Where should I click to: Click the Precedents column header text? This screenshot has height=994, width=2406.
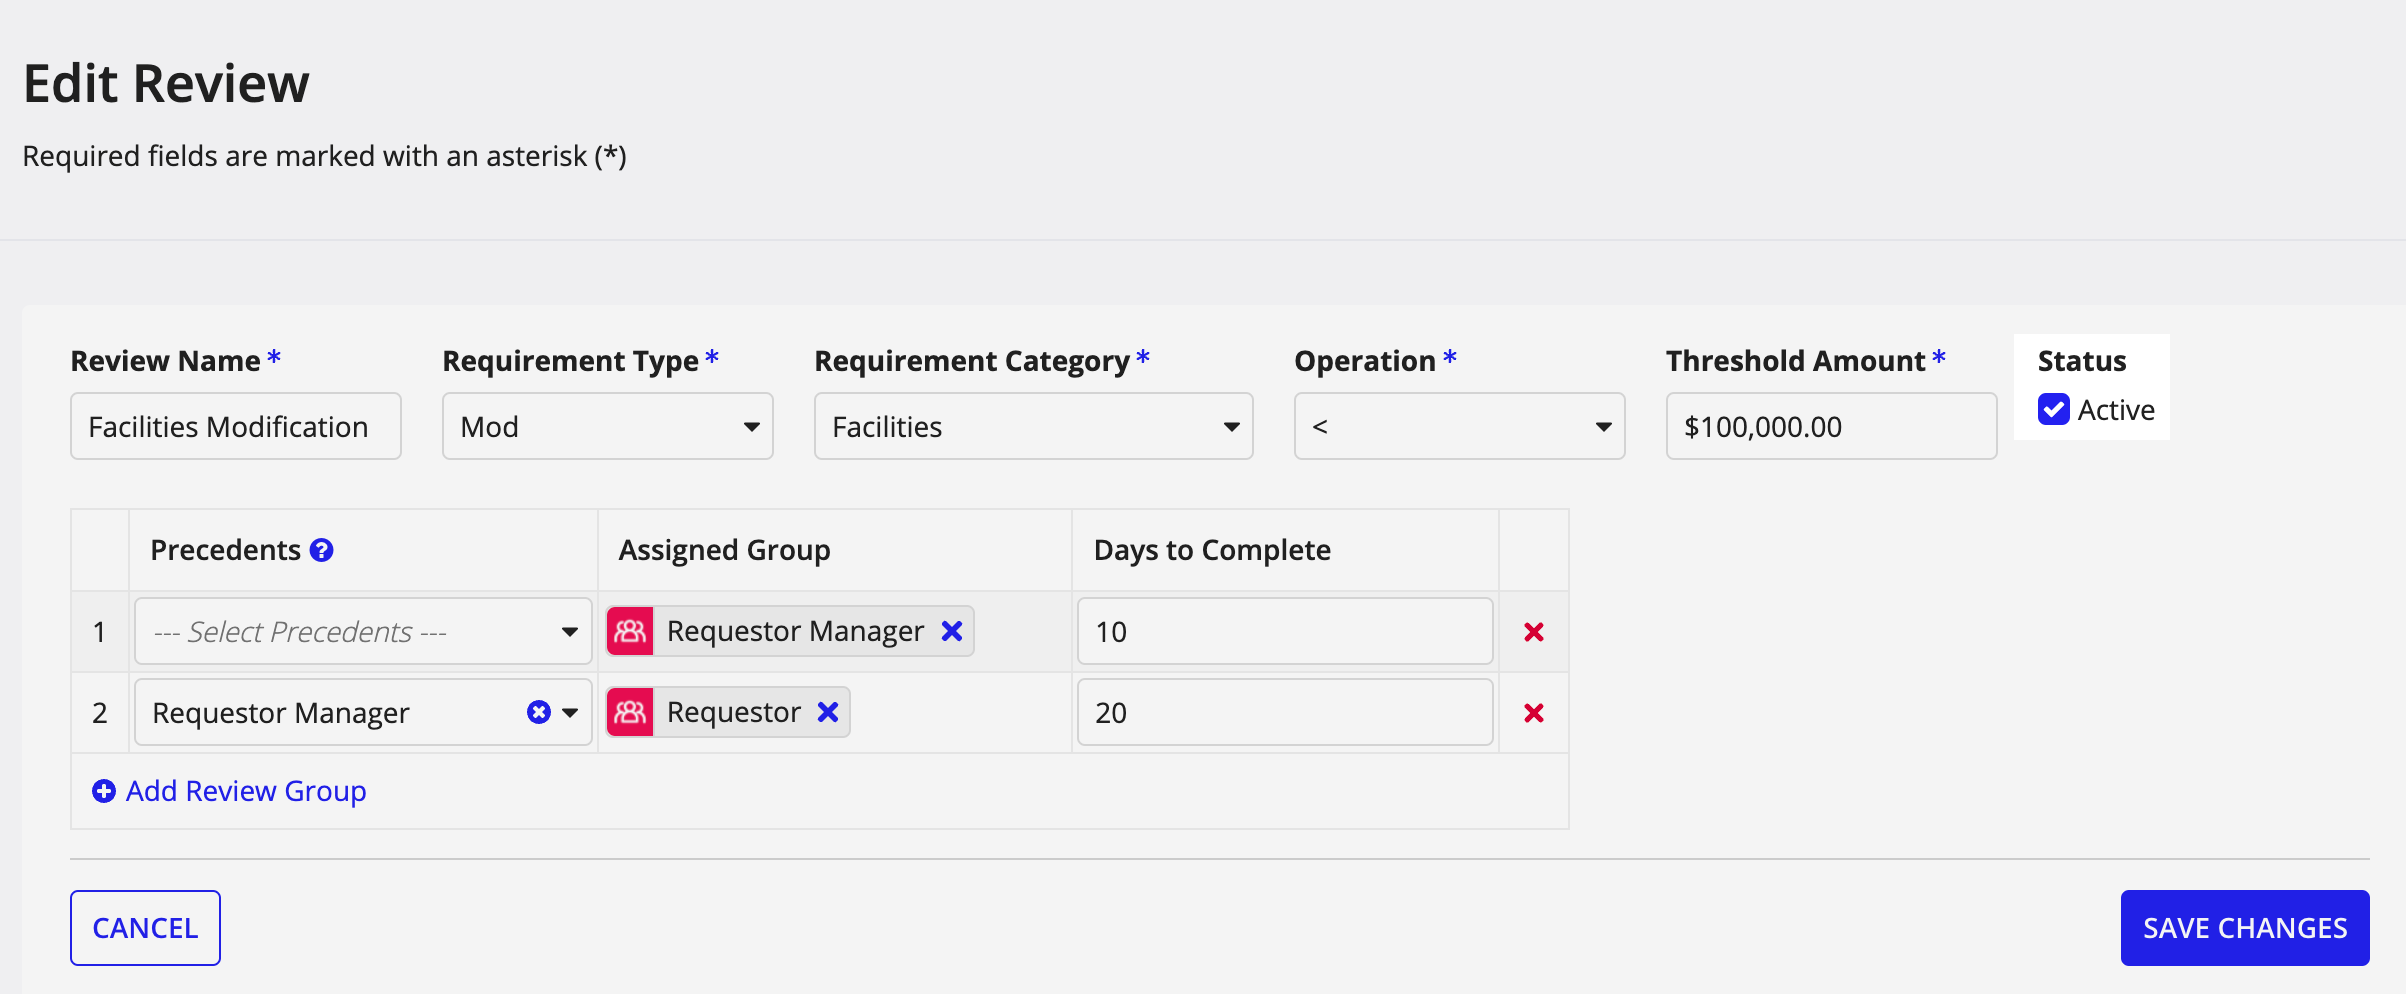225,550
